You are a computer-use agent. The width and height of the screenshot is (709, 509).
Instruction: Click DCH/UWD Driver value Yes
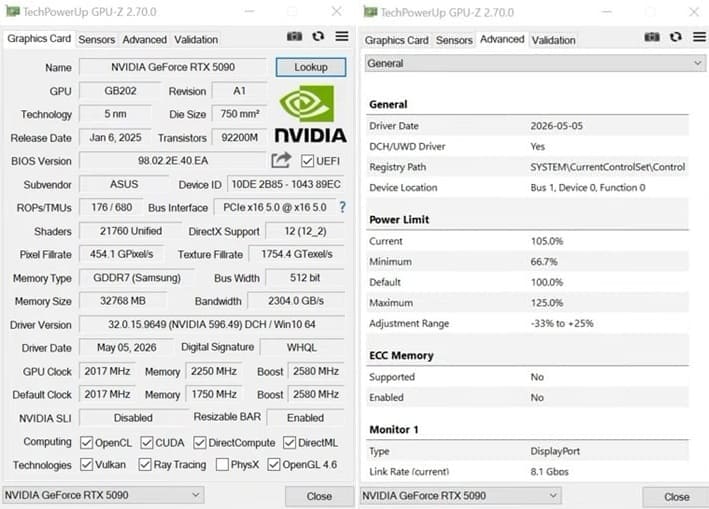click(537, 146)
